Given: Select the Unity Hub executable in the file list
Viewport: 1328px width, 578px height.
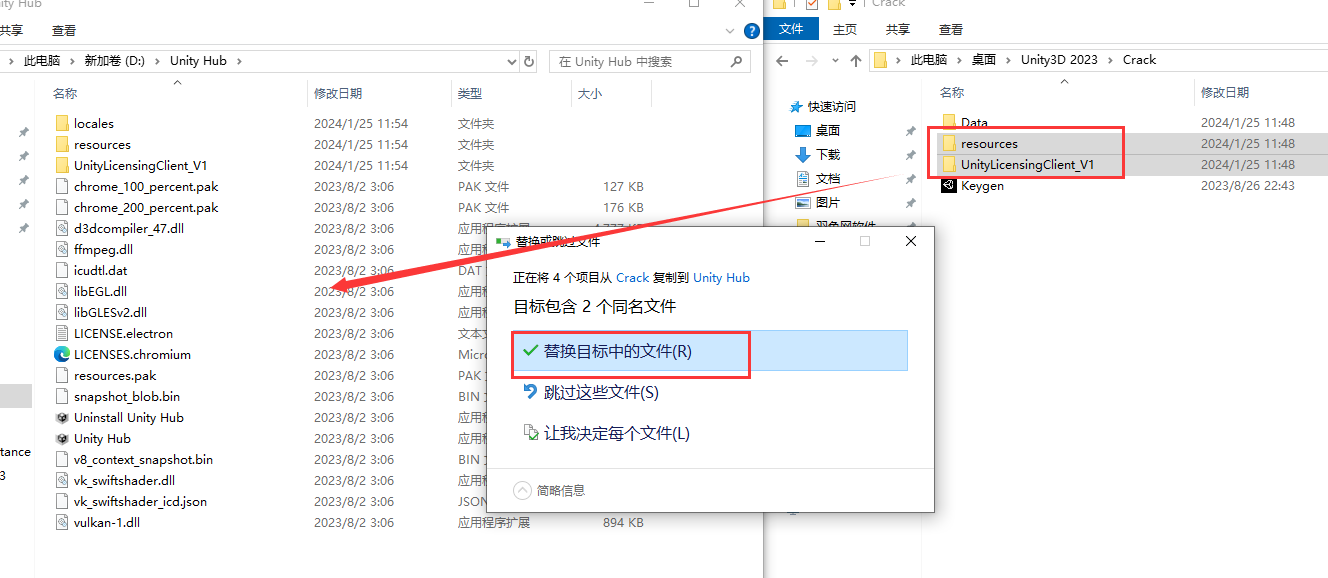Looking at the screenshot, I should click(x=104, y=438).
